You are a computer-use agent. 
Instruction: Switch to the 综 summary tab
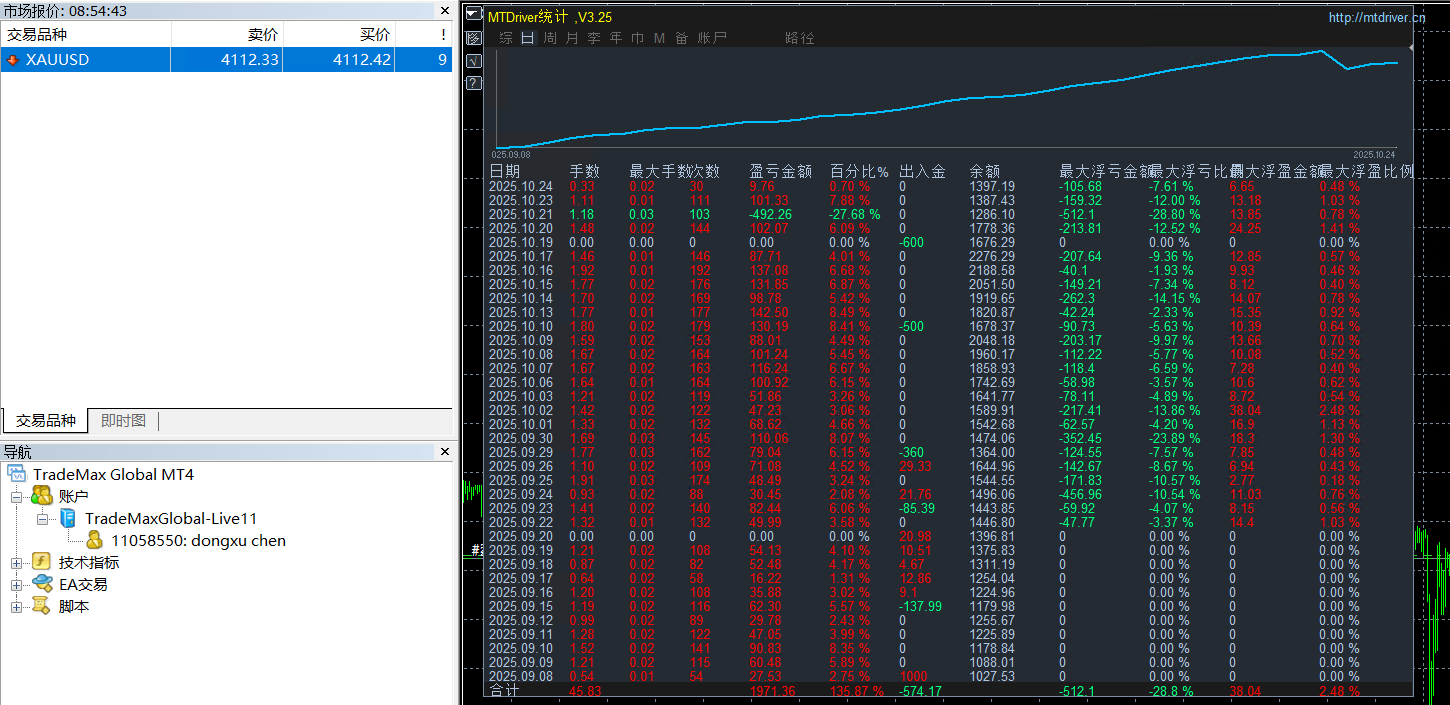[506, 38]
